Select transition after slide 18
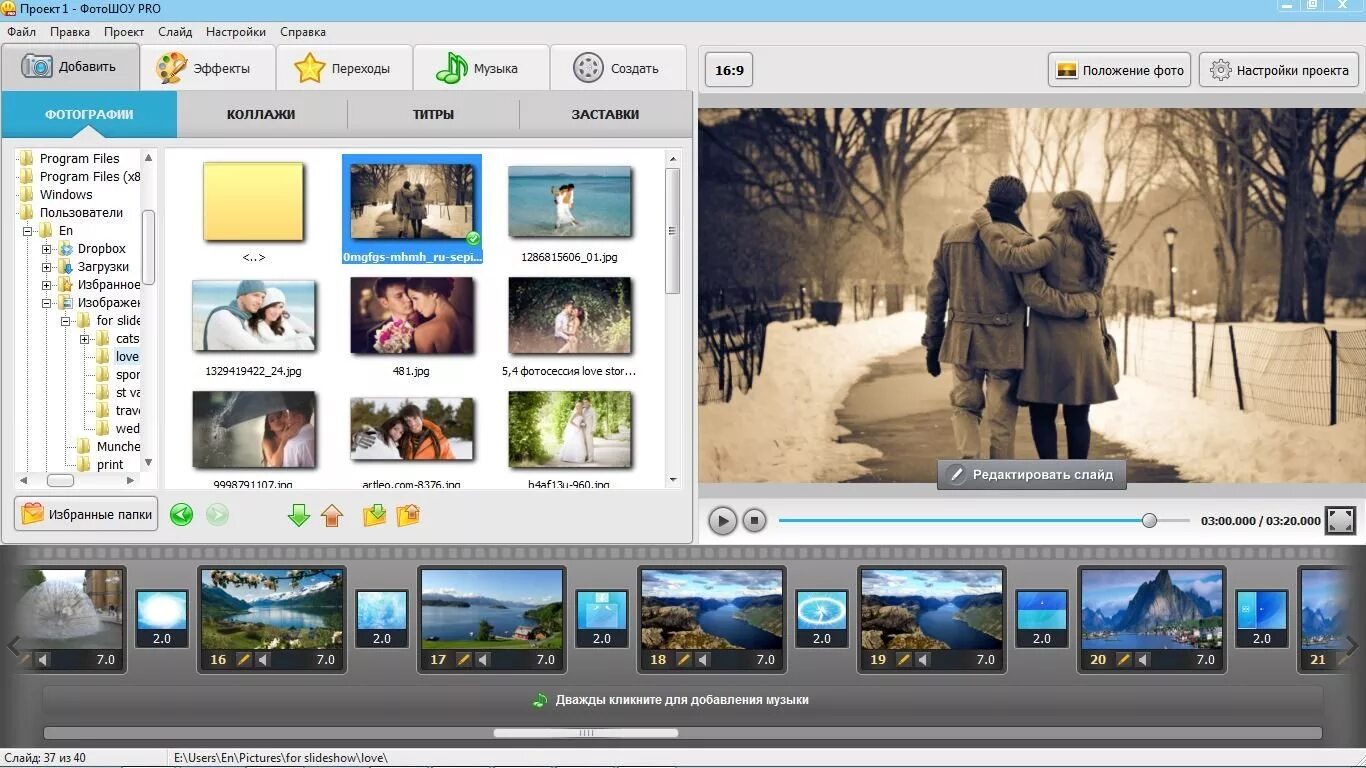1366x768 pixels. pyautogui.click(x=822, y=618)
